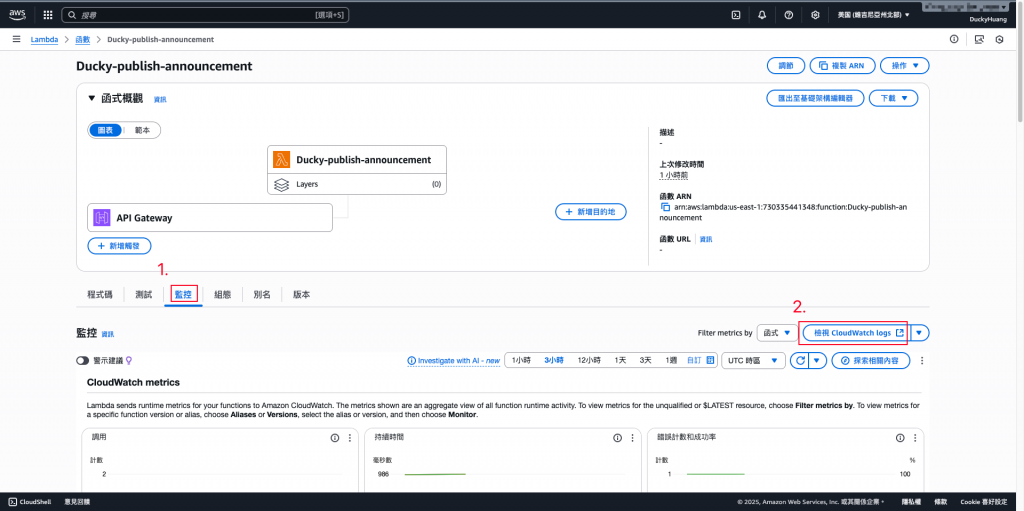This screenshot has width=1024, height=511.
Task: Open the UTC 時區 dropdown
Action: (752, 360)
